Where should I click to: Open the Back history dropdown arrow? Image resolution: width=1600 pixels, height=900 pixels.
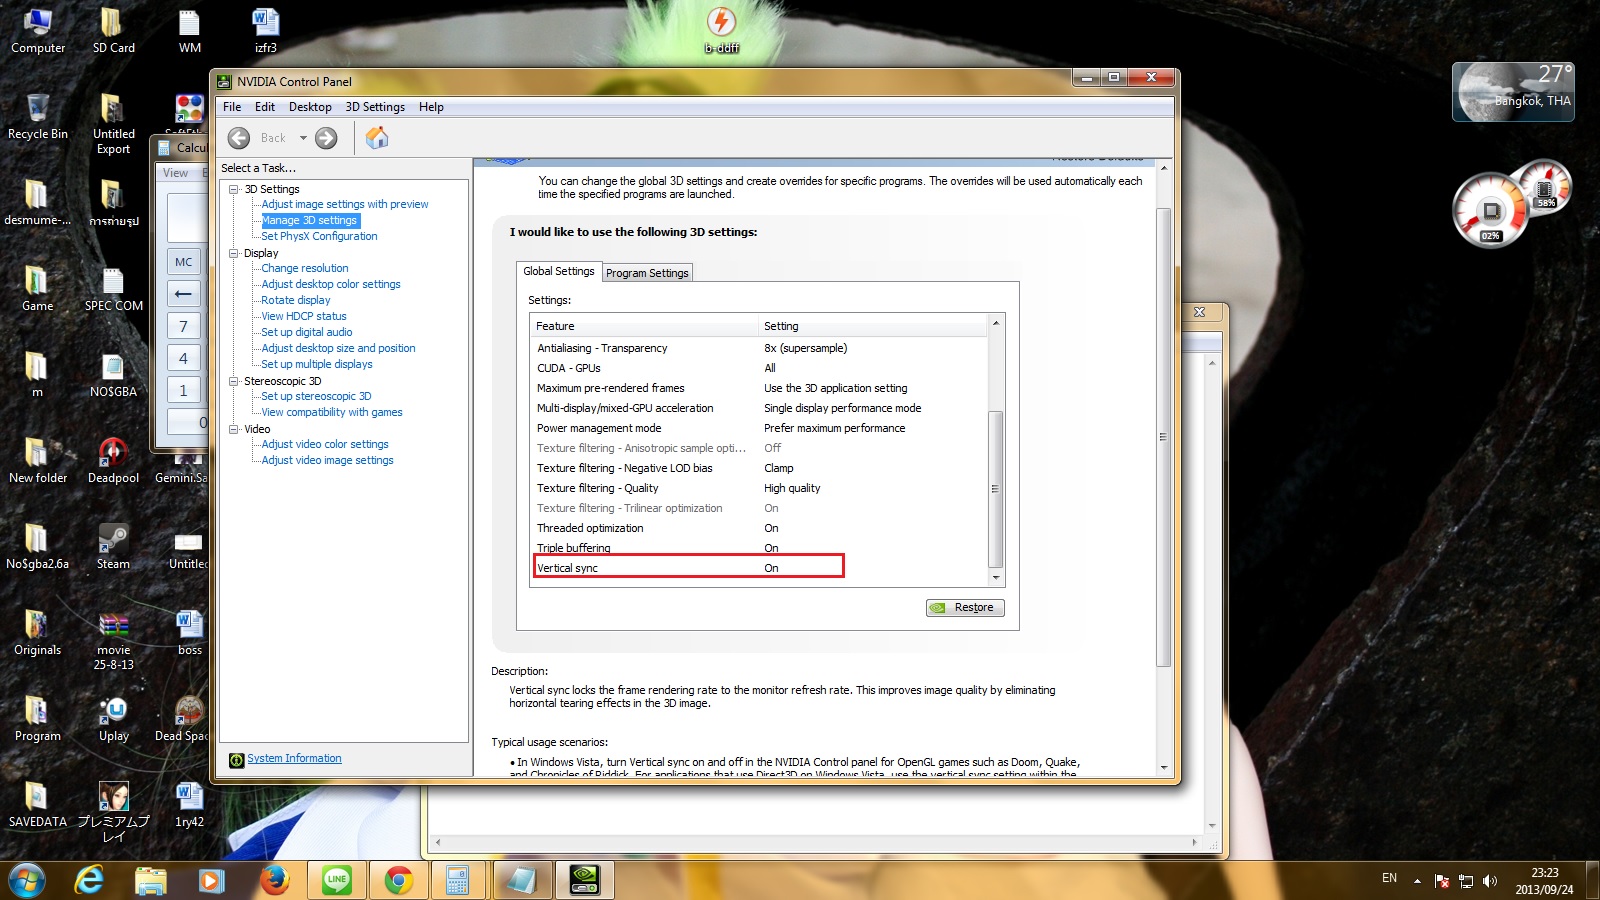pos(303,138)
